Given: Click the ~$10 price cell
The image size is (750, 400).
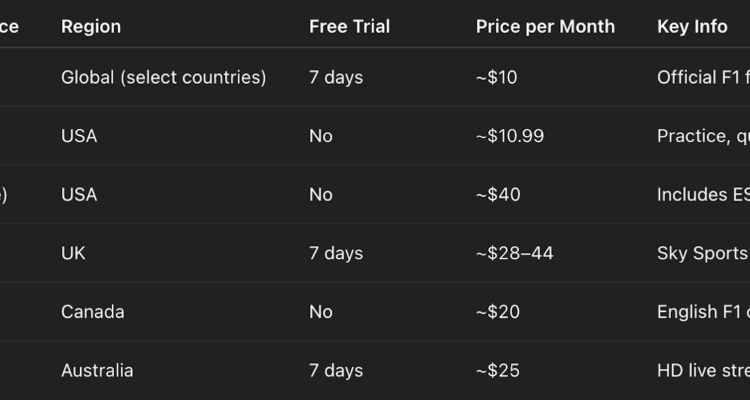Looking at the screenshot, I should [497, 77].
